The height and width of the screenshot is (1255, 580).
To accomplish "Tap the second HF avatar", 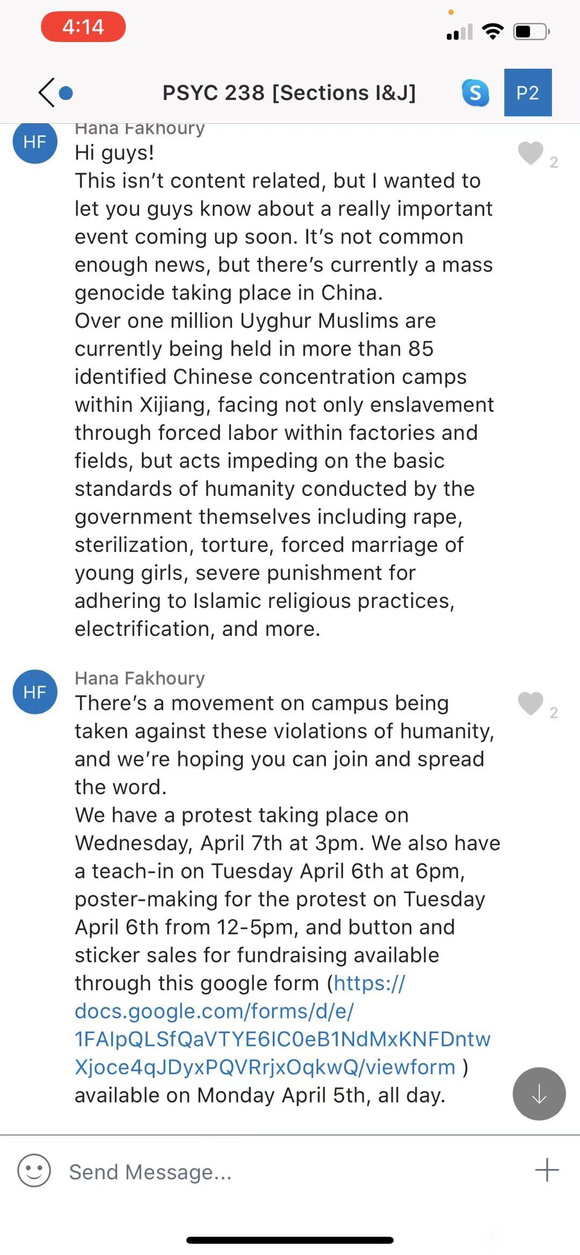I will click(x=35, y=692).
